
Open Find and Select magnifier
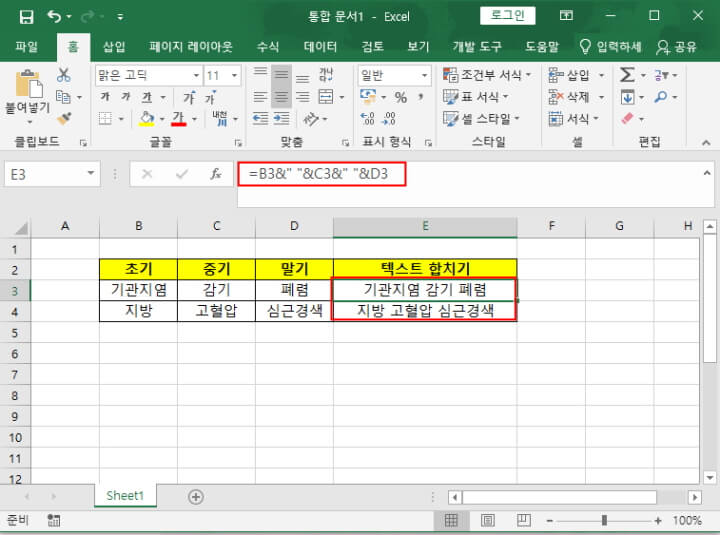coord(661,97)
